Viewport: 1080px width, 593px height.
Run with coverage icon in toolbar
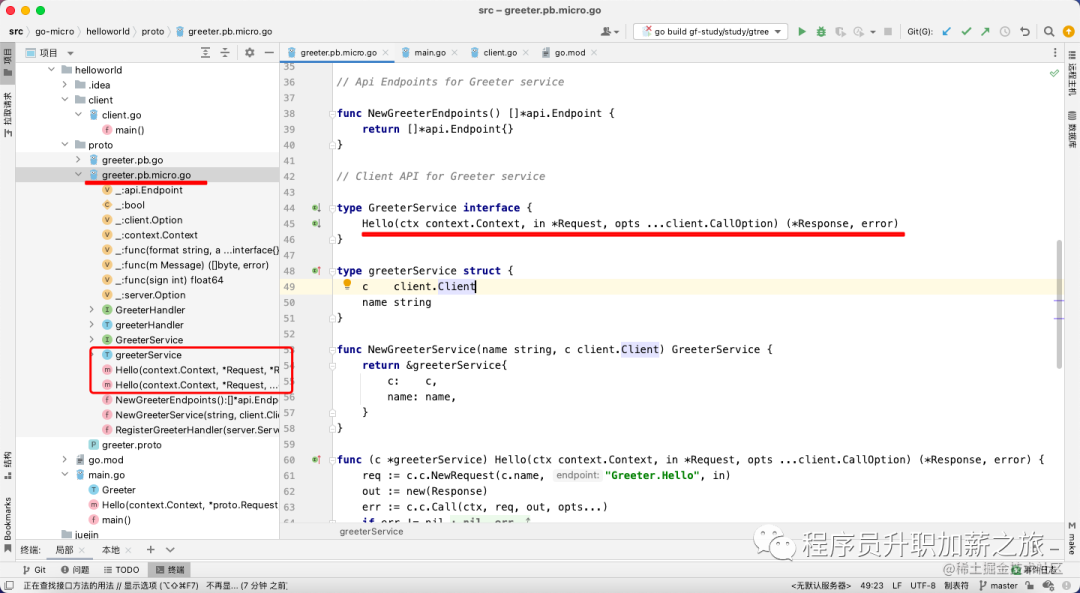840,32
